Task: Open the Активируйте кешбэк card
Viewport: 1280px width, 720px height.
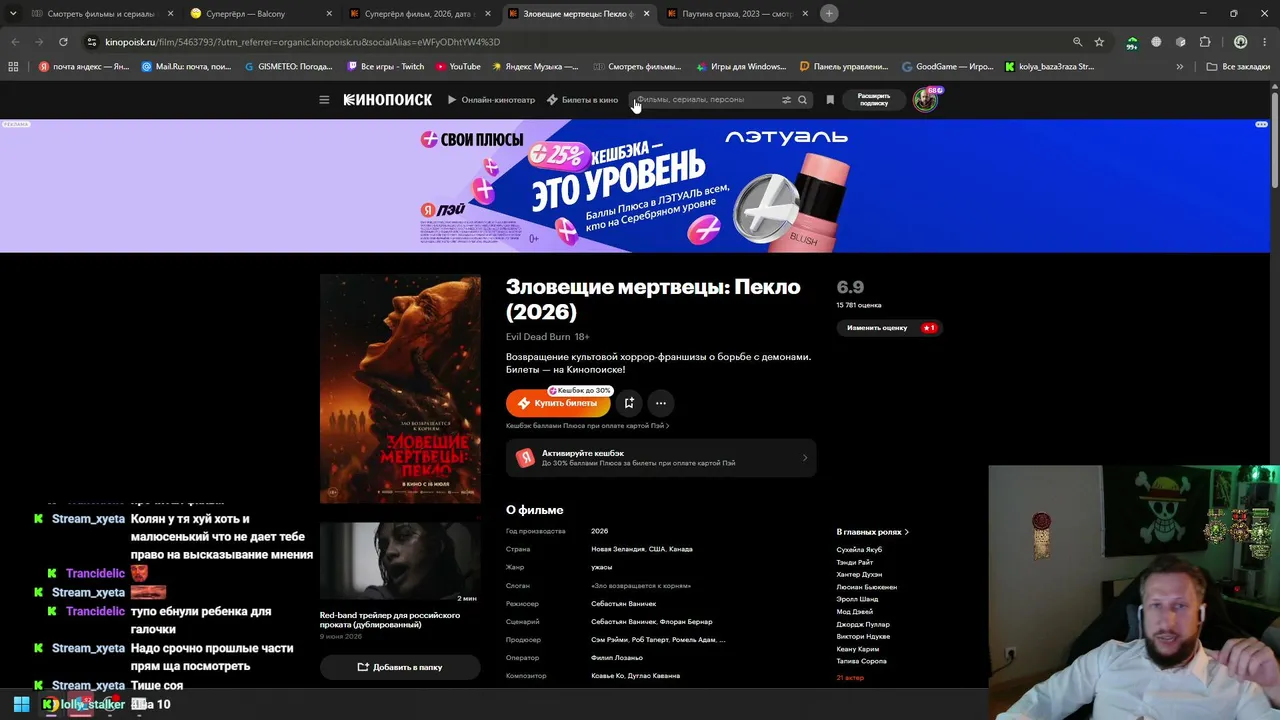Action: (661, 458)
